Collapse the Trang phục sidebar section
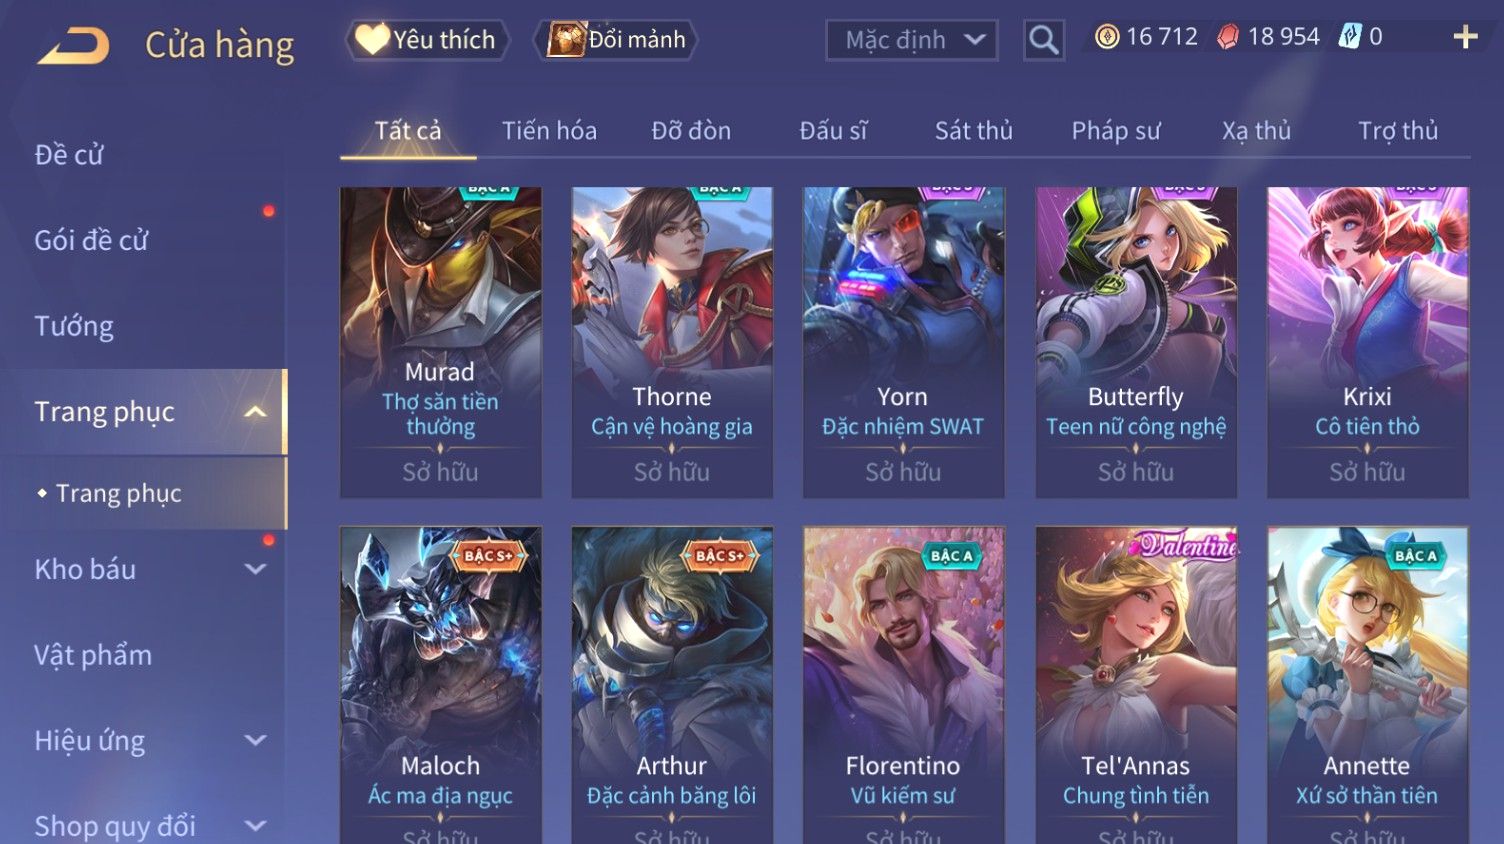The width and height of the screenshot is (1504, 844). (255, 412)
